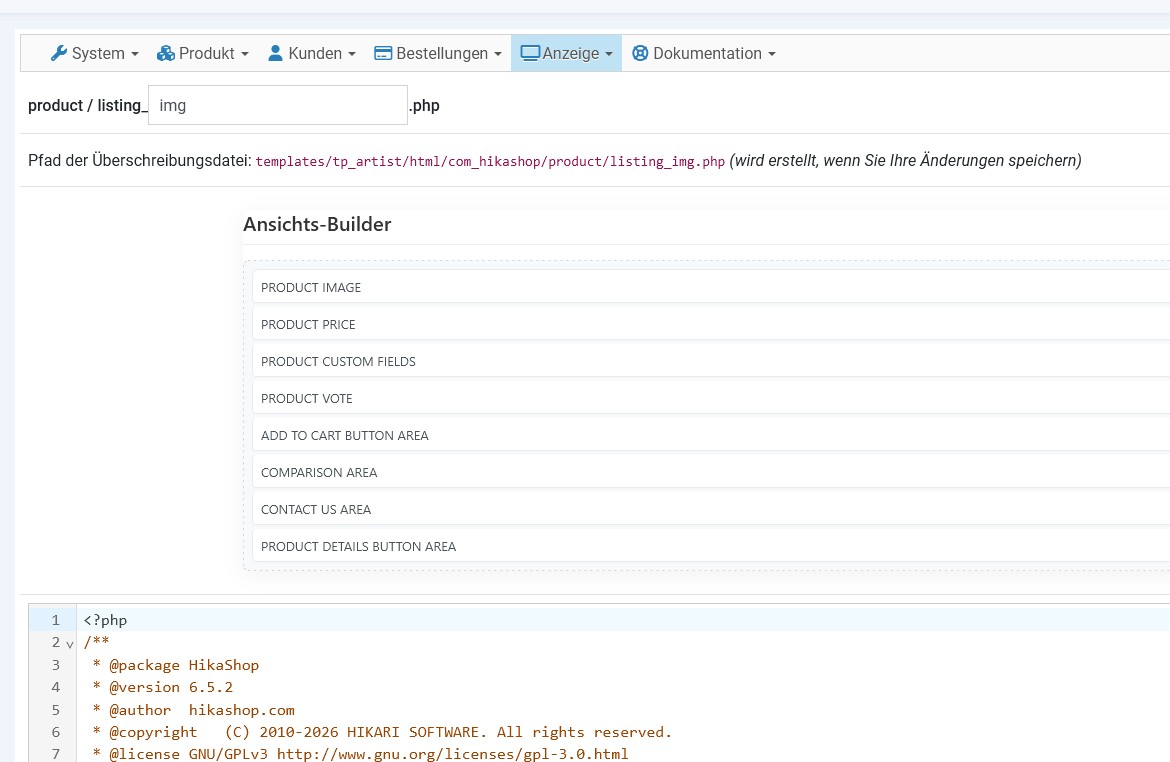The width and height of the screenshot is (1170, 762).
Task: Click the lifebuoy icon next to Dokumentation
Action: click(x=640, y=53)
